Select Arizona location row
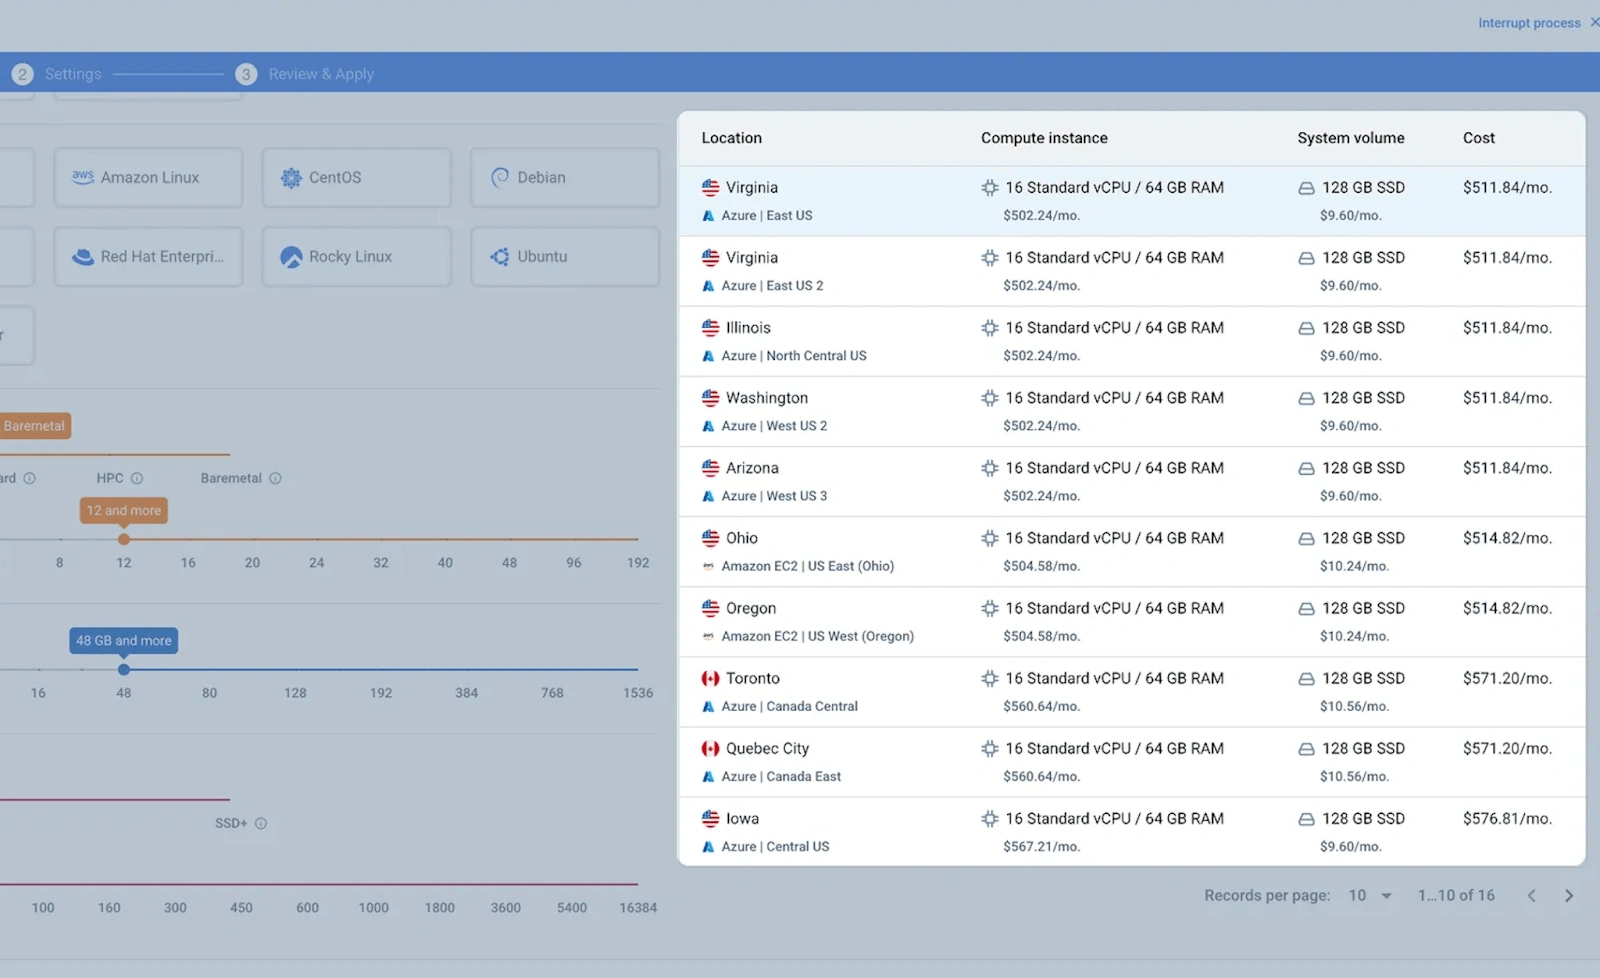This screenshot has width=1600, height=978. coord(1131,481)
